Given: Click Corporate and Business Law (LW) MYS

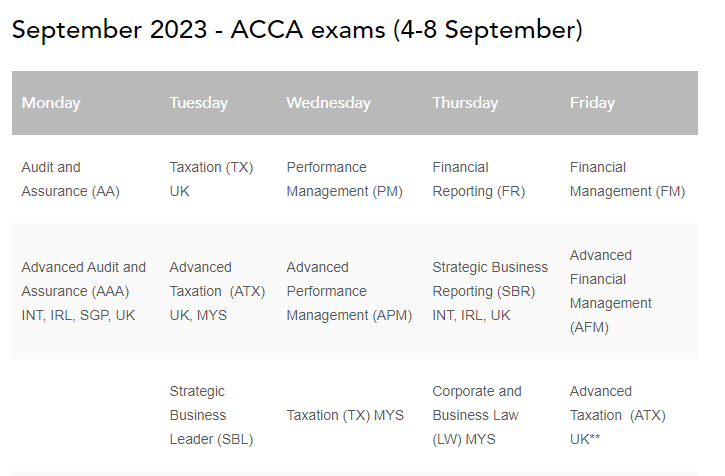Looking at the screenshot, I should (477, 415).
